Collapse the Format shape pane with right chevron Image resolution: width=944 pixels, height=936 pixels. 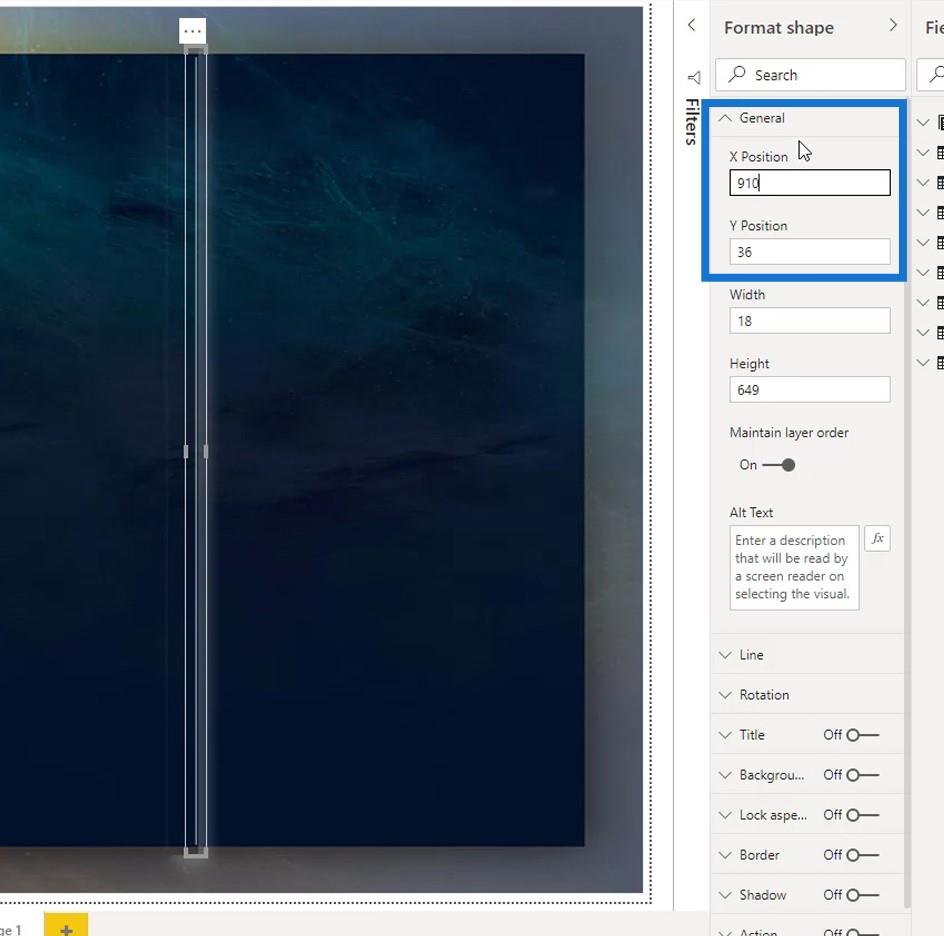pyautogui.click(x=893, y=25)
